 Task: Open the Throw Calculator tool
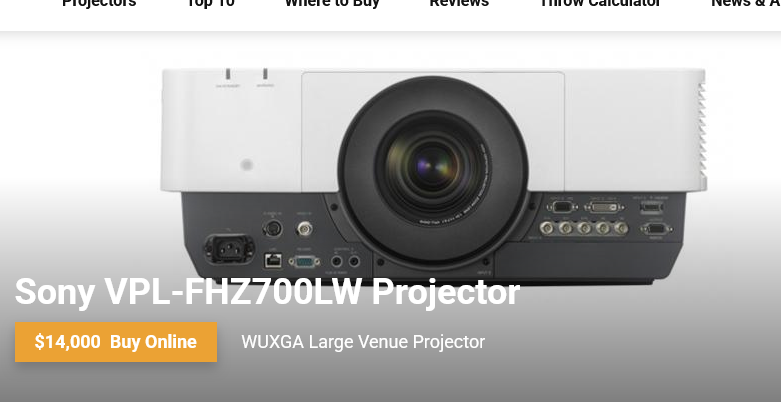[x=600, y=3]
